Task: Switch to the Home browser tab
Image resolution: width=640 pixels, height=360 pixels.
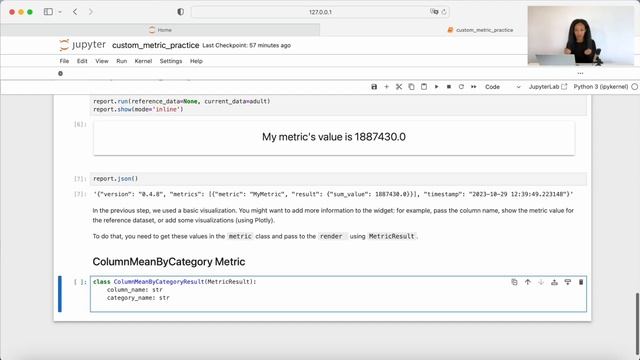Action: 160,30
